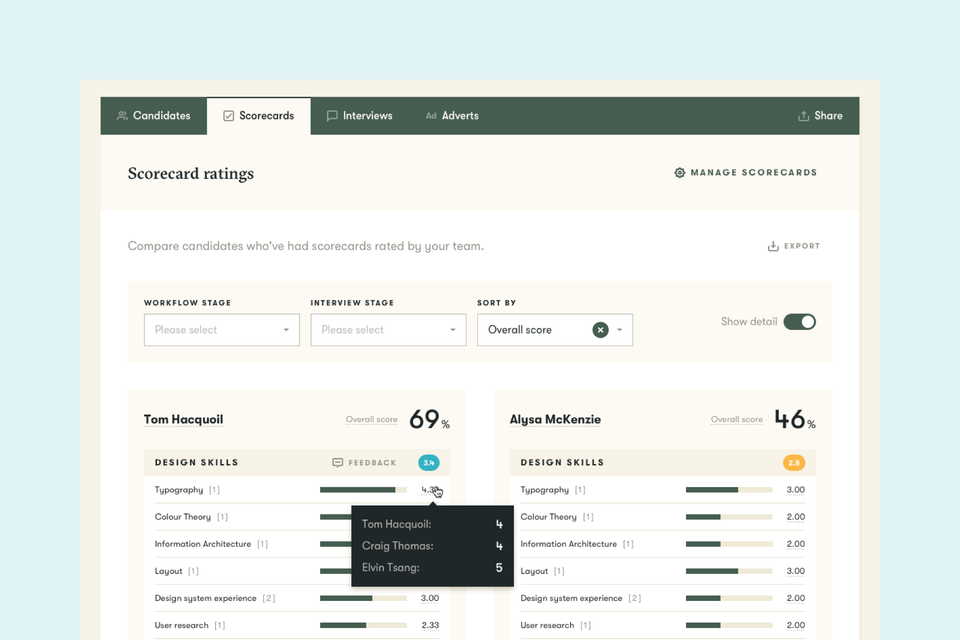Click Alysa's Design system experience bar
This screenshot has width=960, height=640.
click(x=729, y=598)
